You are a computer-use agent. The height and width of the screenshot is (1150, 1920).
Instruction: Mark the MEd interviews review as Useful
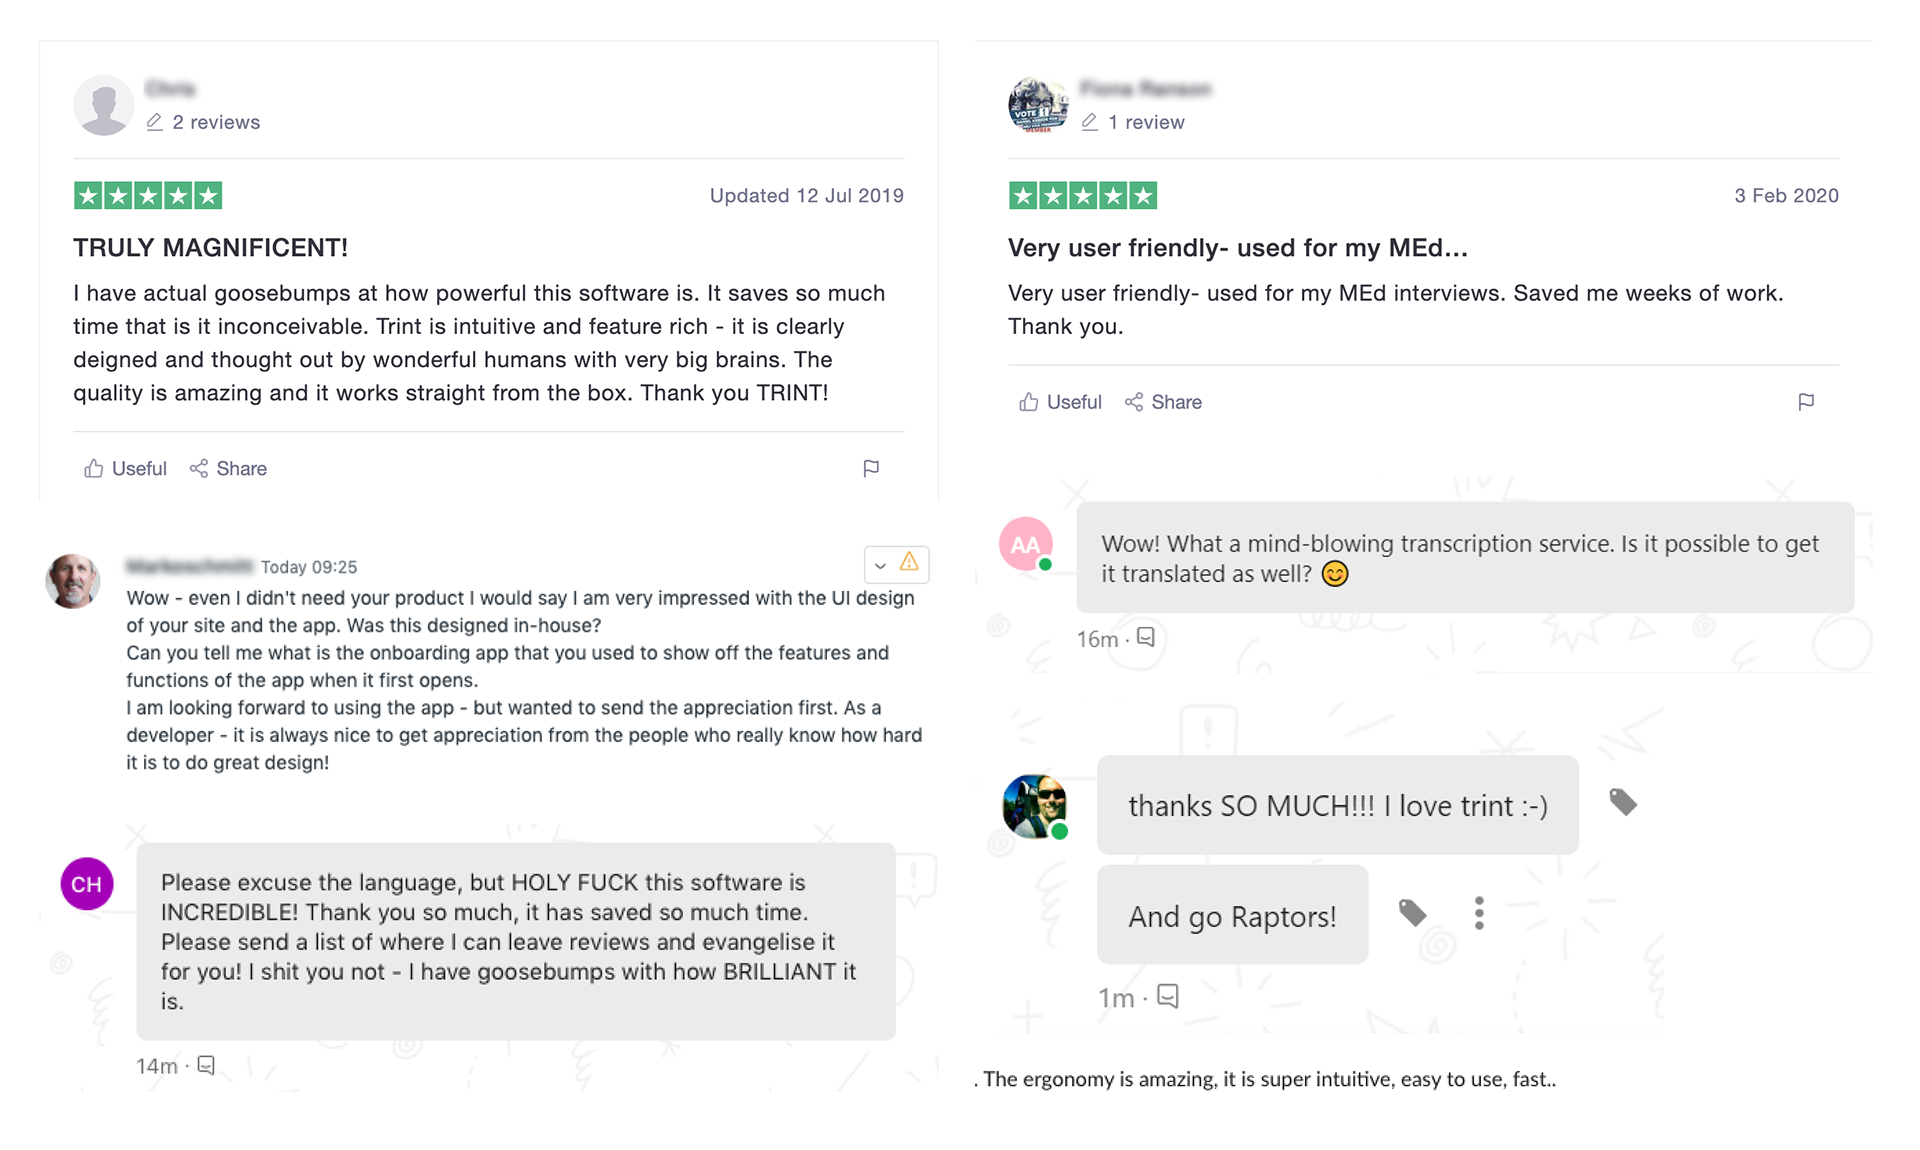(1060, 402)
